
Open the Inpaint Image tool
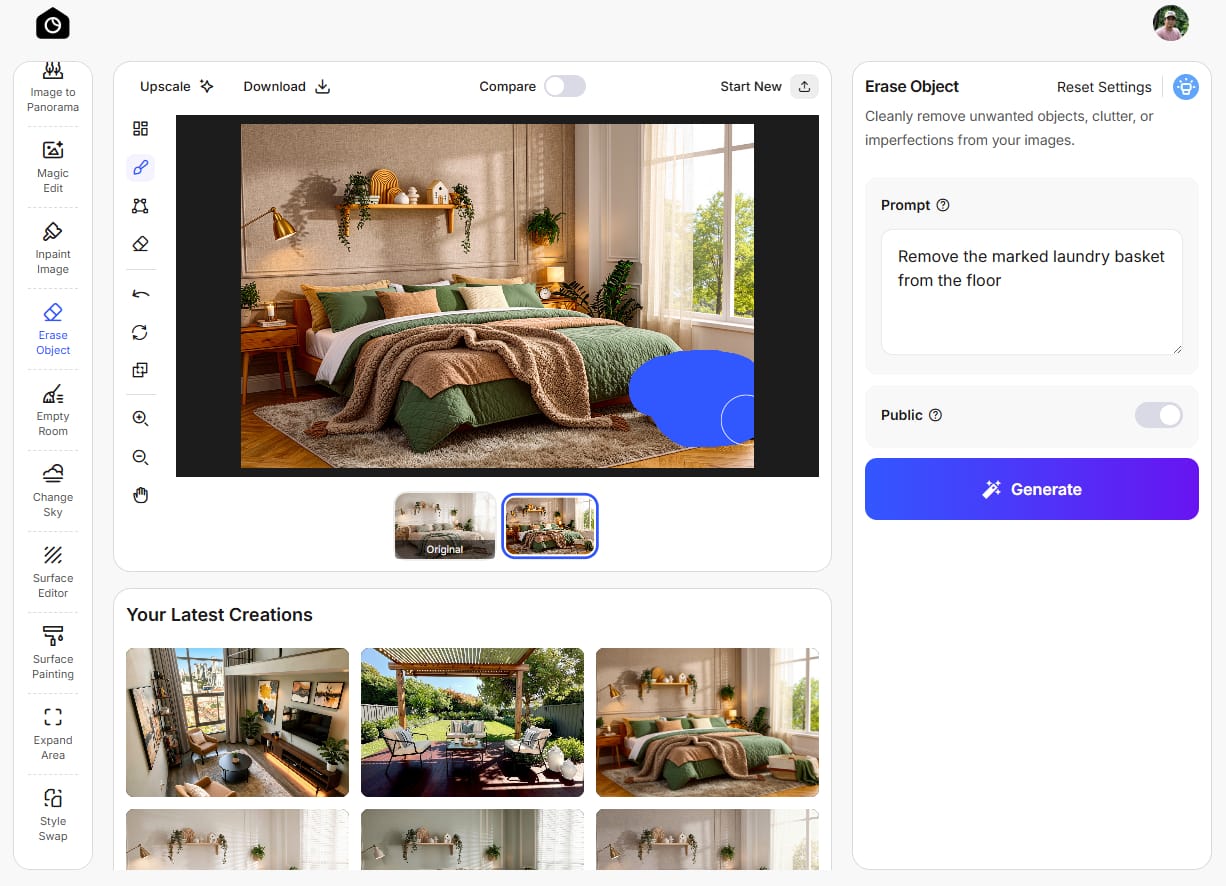pyautogui.click(x=53, y=247)
